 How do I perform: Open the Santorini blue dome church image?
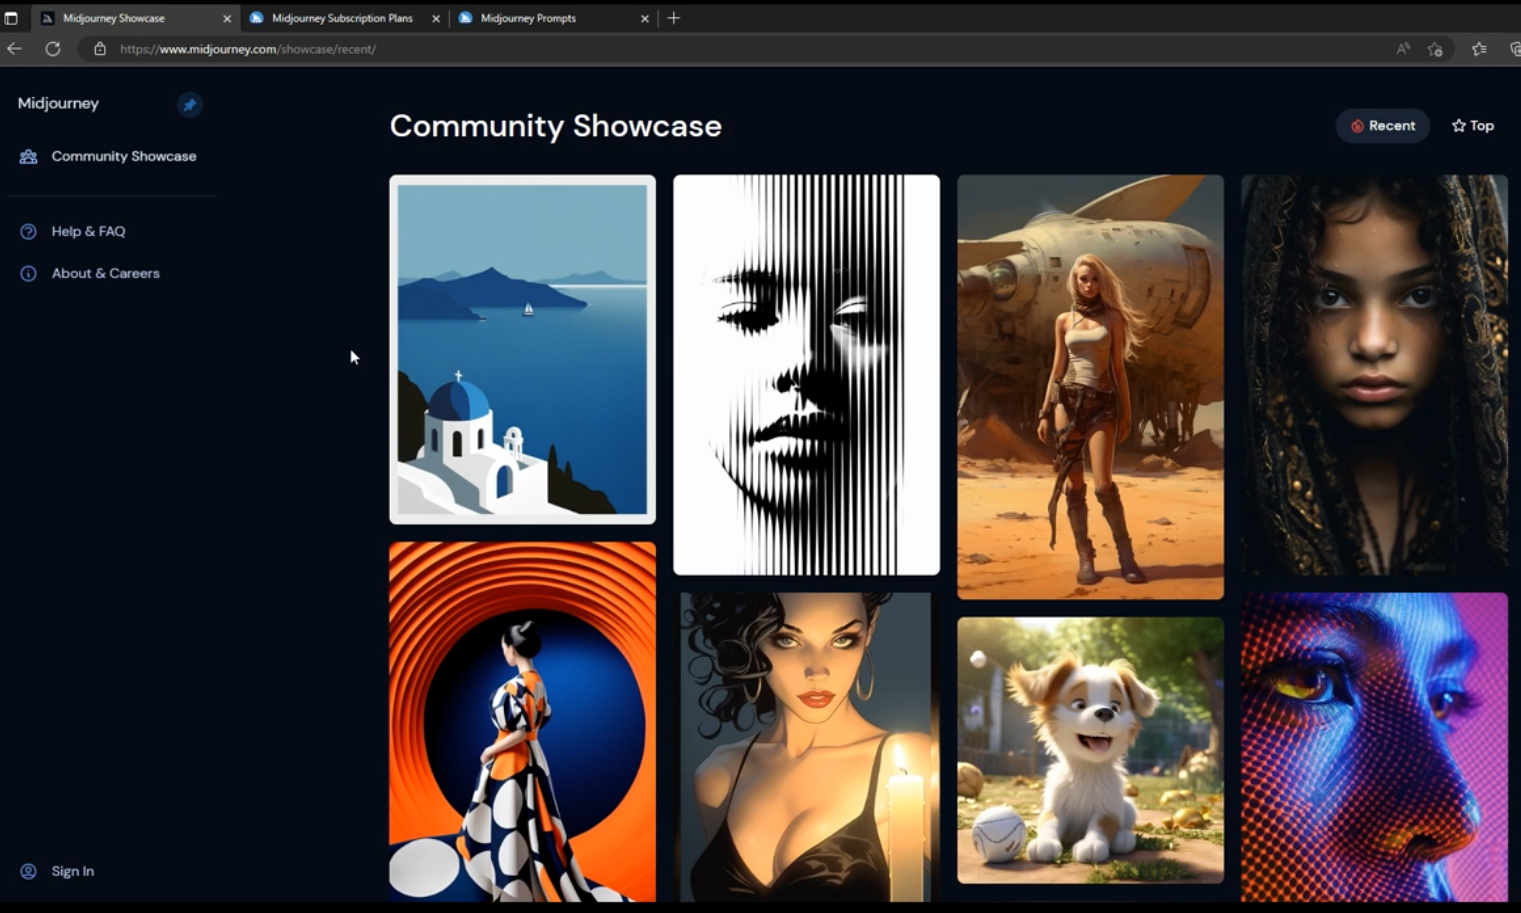tap(522, 350)
